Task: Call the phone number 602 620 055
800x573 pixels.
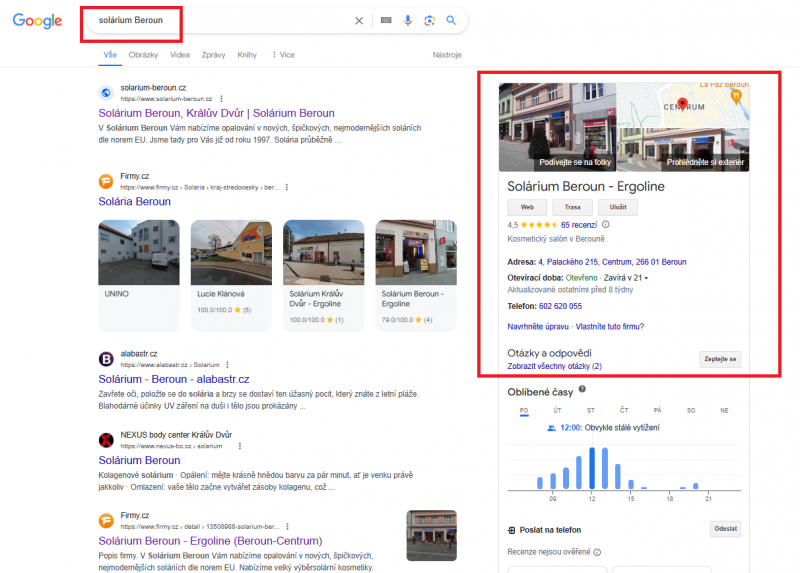Action: tap(560, 306)
